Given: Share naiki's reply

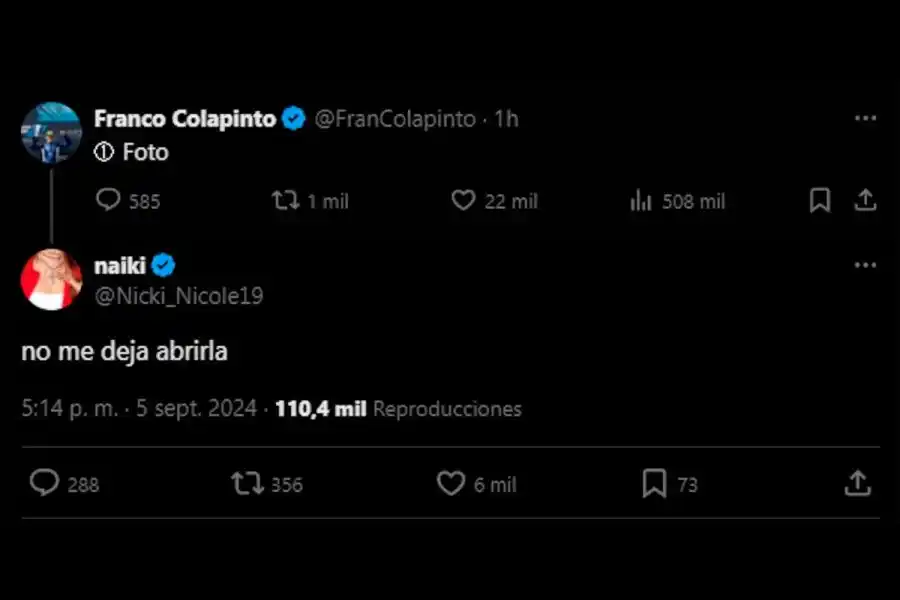Looking at the screenshot, I should click(858, 484).
